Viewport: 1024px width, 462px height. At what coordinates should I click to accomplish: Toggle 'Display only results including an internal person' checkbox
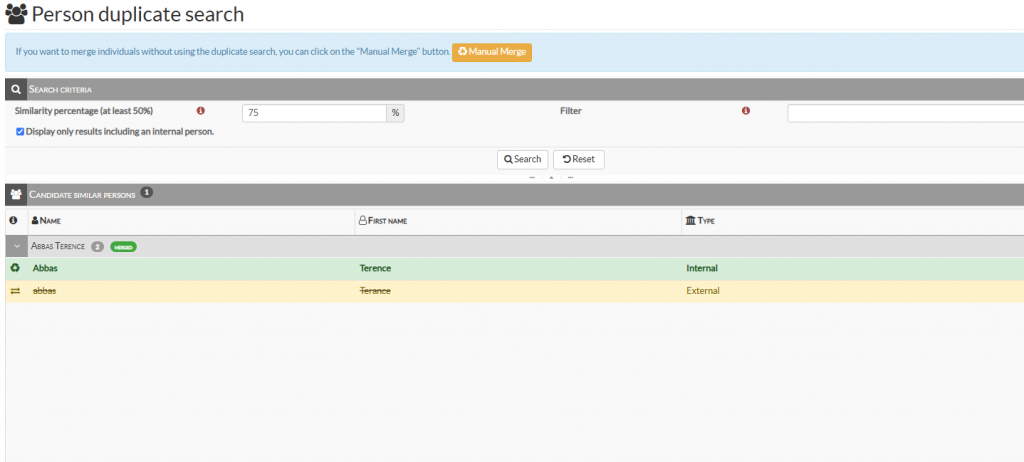20,131
